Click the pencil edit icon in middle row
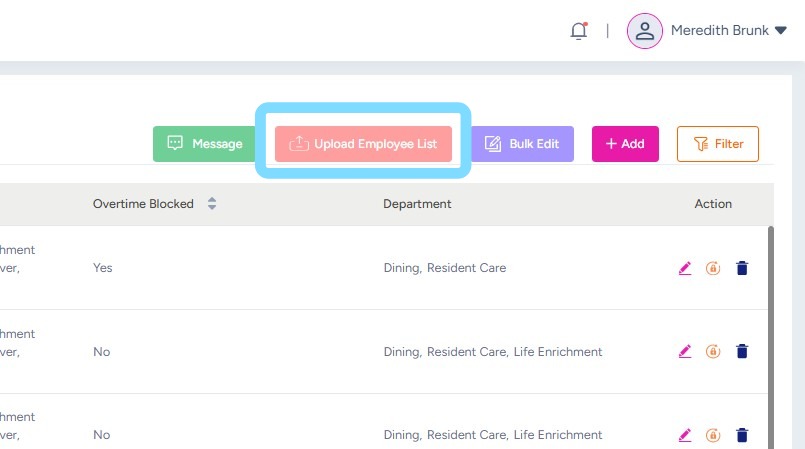The height and width of the screenshot is (449, 805). (685, 352)
